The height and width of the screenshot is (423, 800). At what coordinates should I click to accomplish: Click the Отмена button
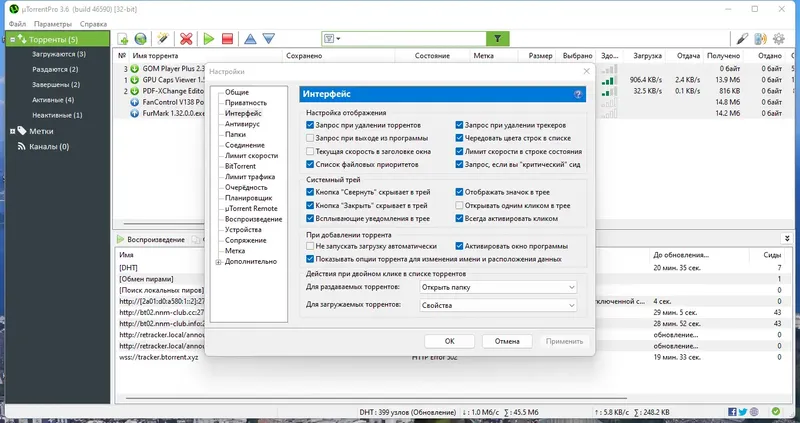(x=507, y=341)
